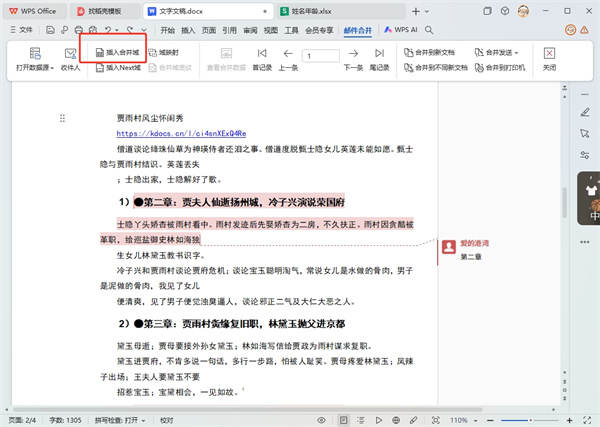Switch to 插入 tab
This screenshot has width=600, height=427.
[x=188, y=30]
